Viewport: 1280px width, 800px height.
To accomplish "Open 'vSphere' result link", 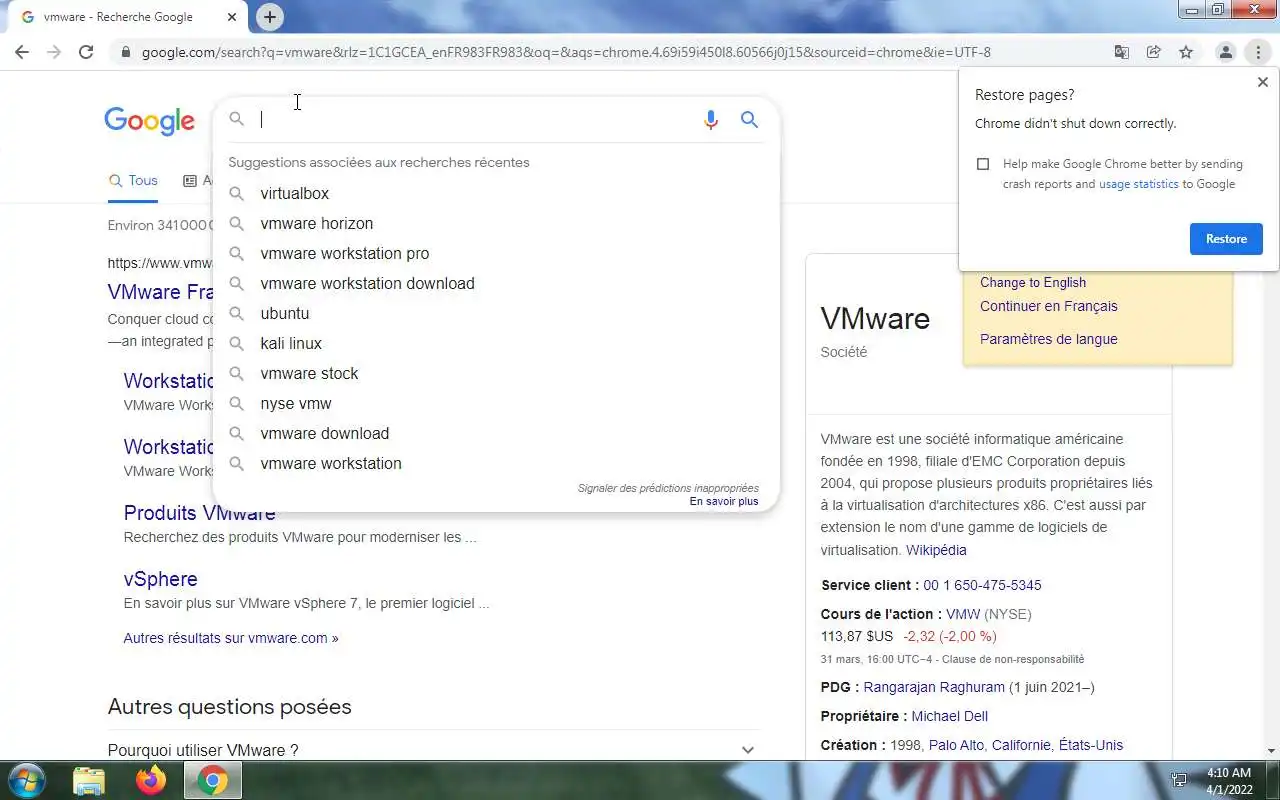I will [160, 579].
